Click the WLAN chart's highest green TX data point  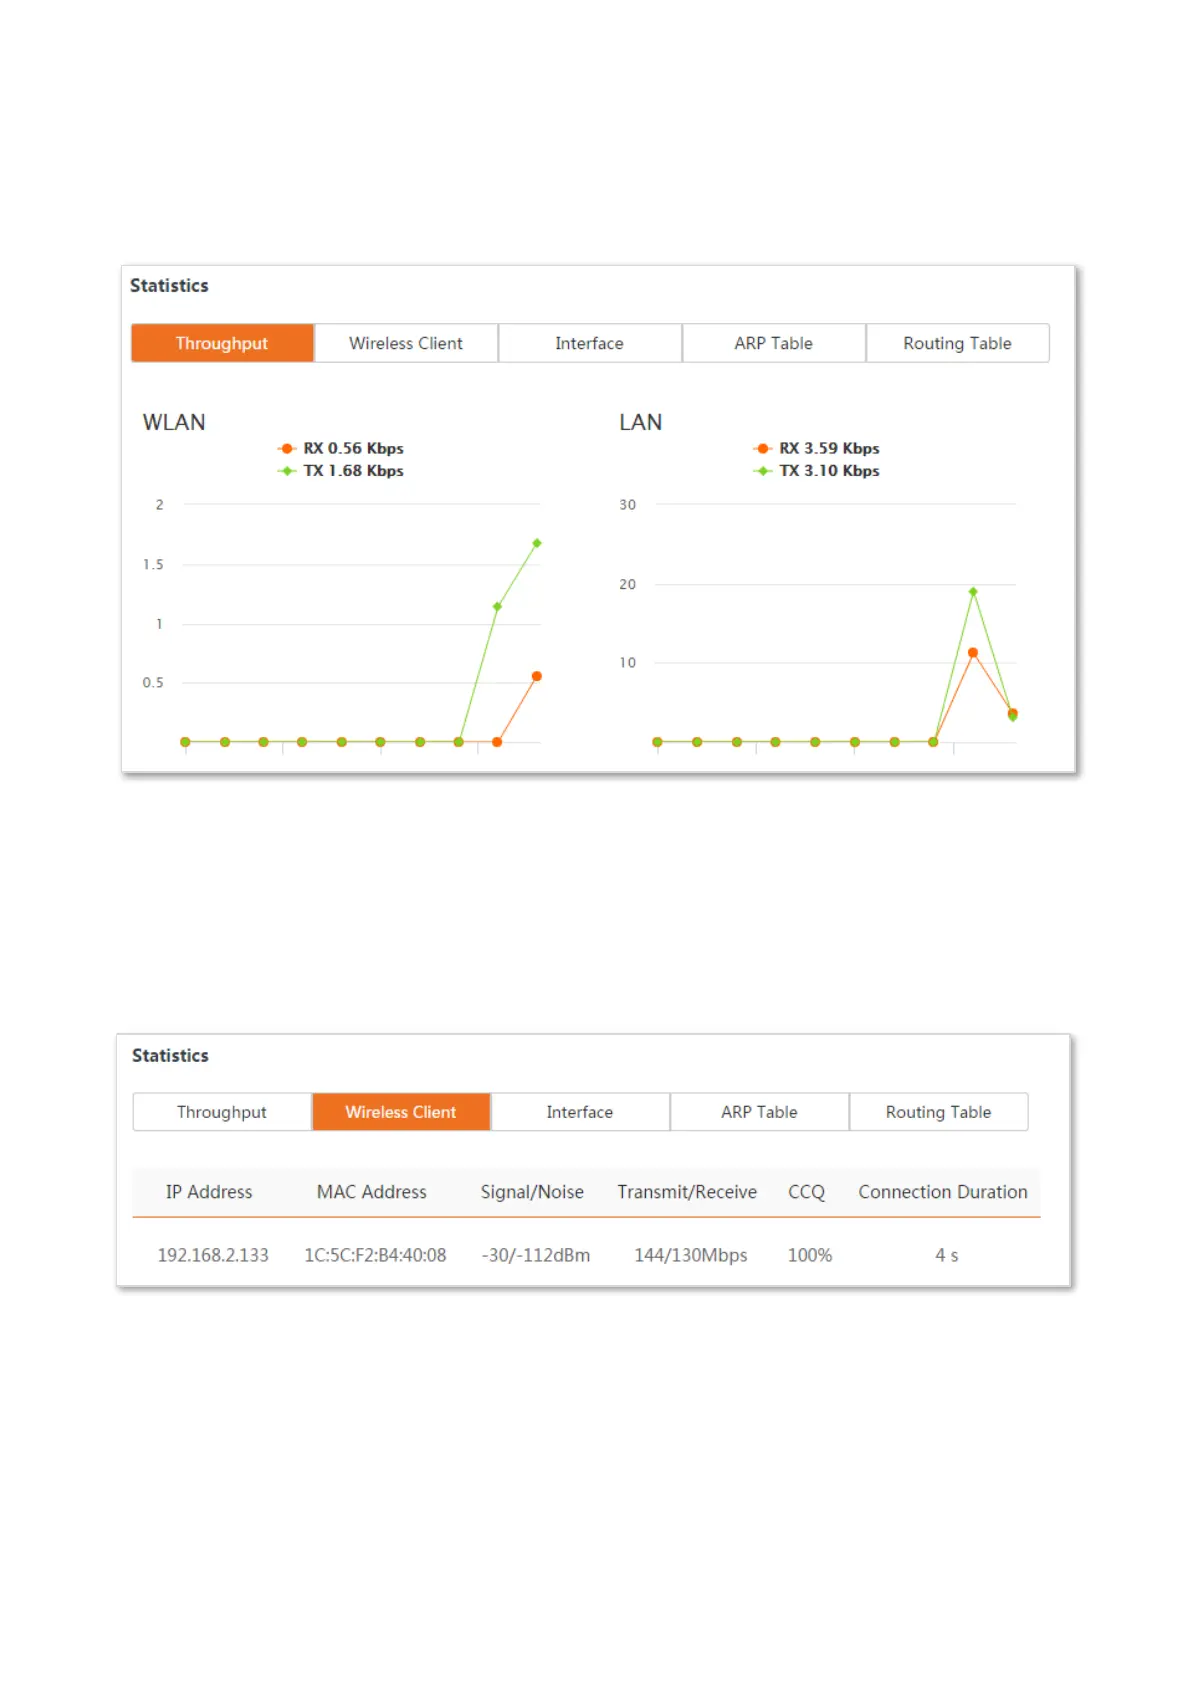[x=537, y=543]
